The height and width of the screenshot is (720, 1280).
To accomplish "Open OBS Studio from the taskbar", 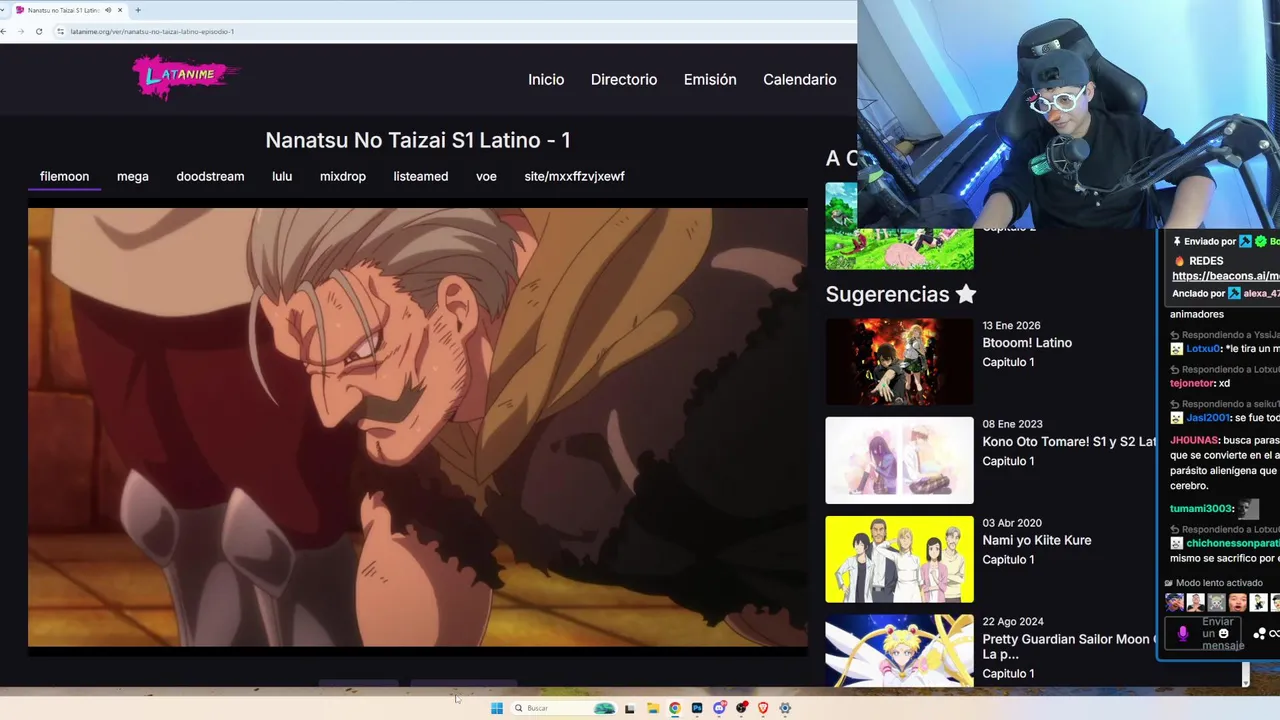I will [741, 708].
